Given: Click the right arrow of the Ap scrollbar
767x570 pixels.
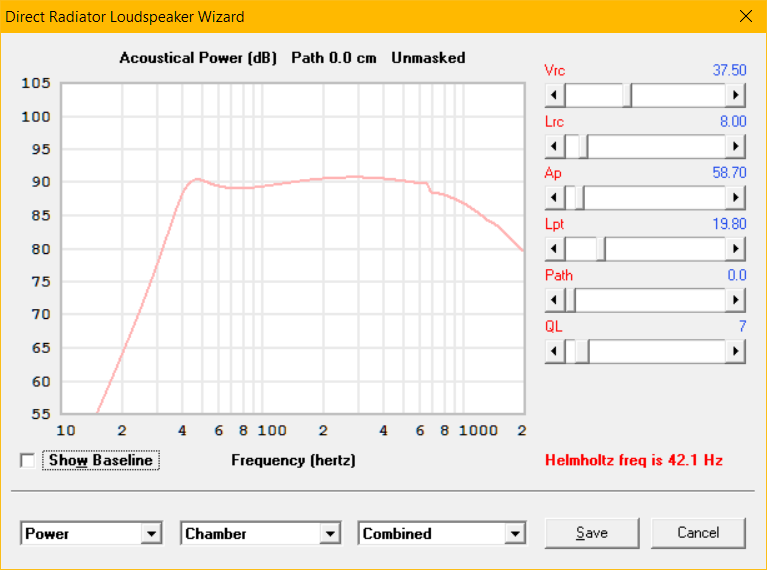Looking at the screenshot, I should 735,198.
